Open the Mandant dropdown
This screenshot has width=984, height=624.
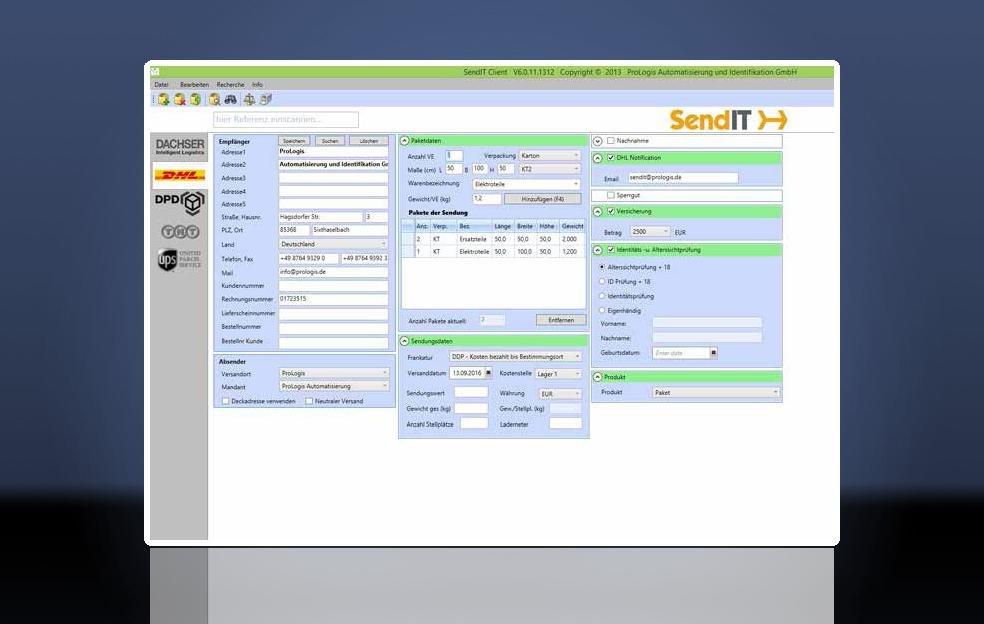pyautogui.click(x=333, y=386)
